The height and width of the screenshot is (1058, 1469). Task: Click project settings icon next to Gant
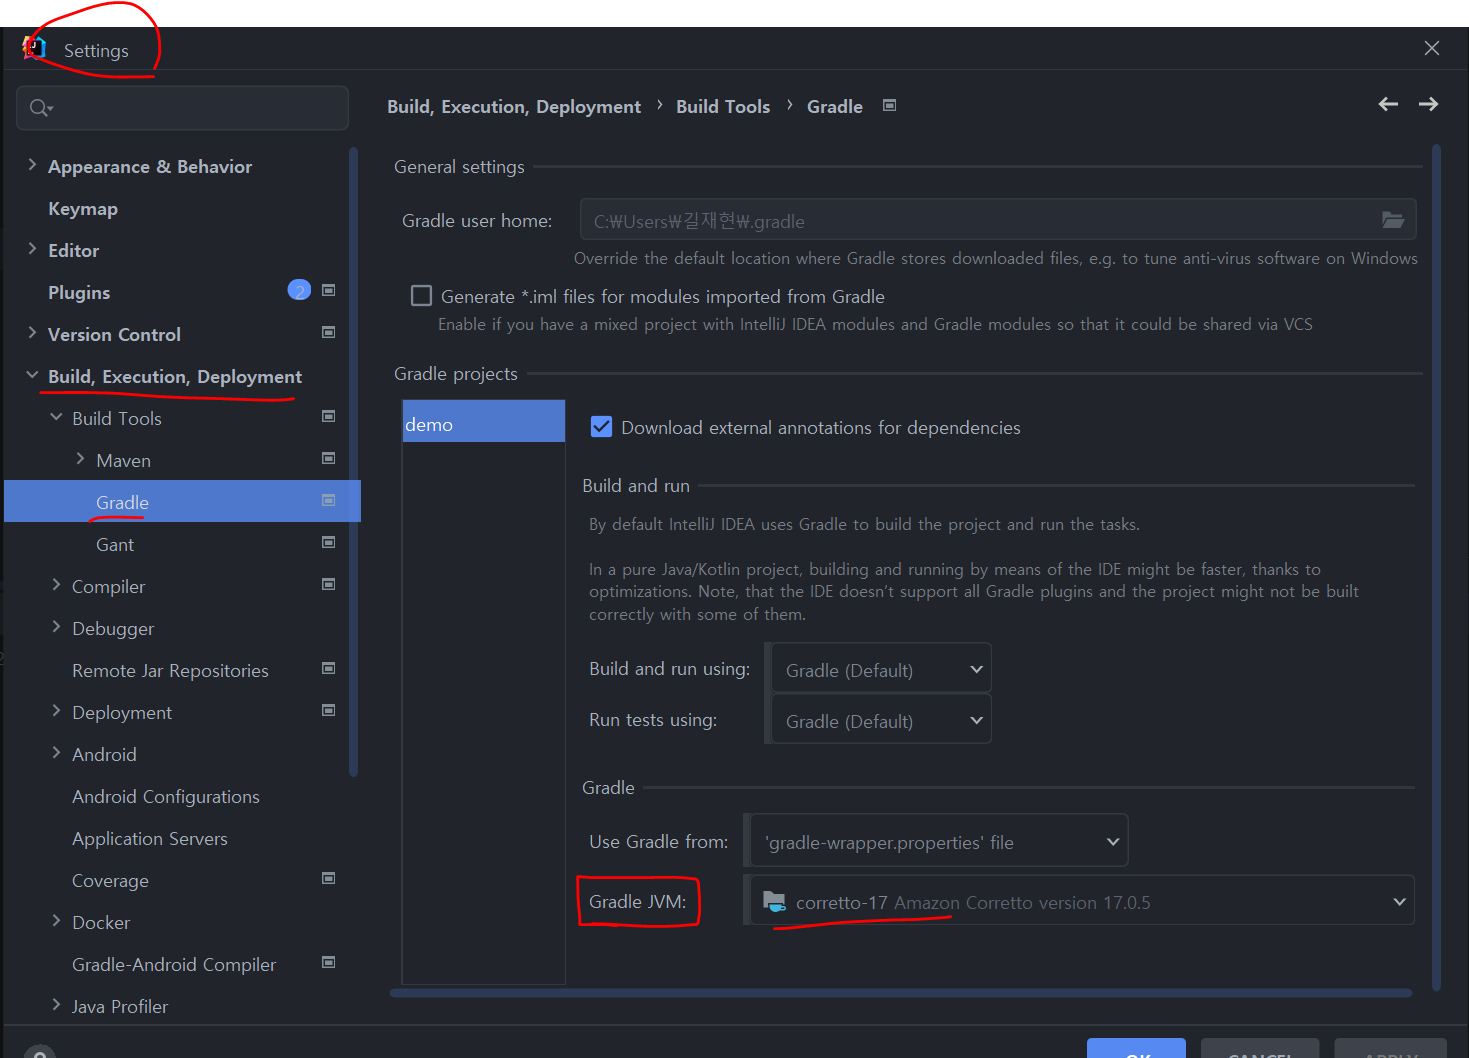(x=328, y=542)
